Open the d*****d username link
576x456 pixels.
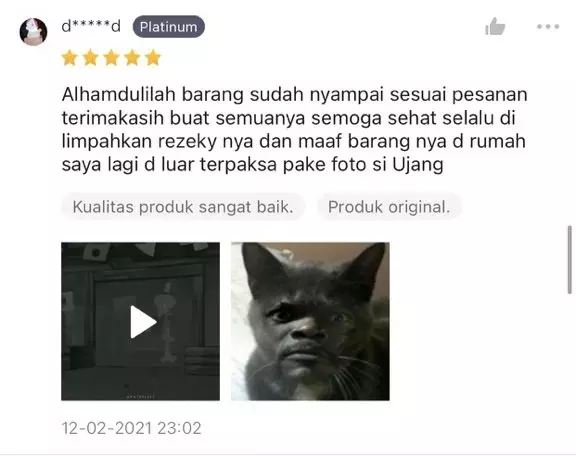(x=91, y=26)
